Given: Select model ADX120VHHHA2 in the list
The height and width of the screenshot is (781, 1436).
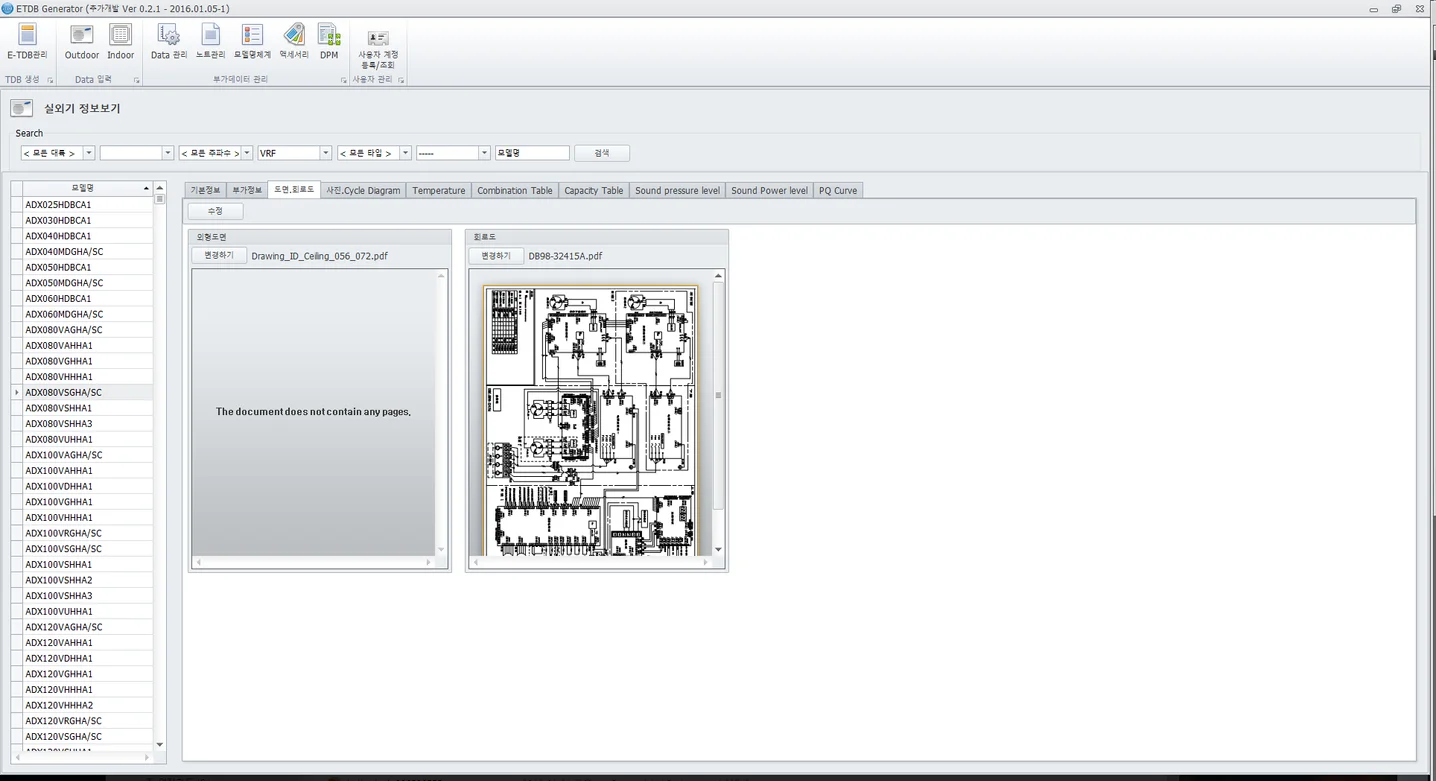Looking at the screenshot, I should [x=88, y=705].
